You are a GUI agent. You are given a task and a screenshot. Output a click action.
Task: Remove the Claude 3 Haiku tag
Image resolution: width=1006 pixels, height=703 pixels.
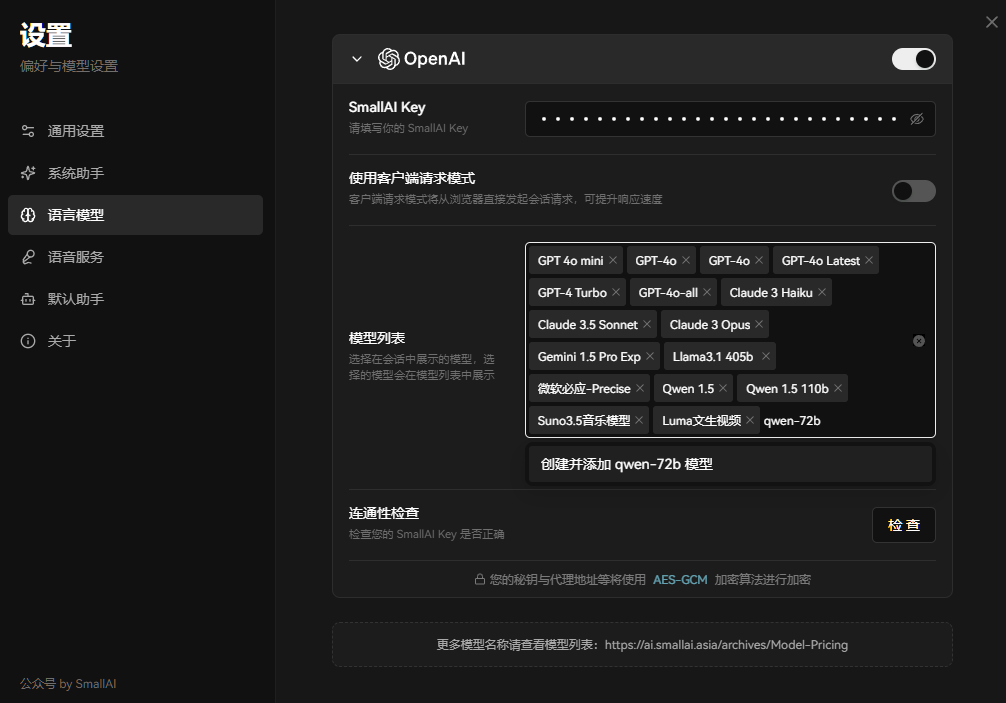[822, 292]
